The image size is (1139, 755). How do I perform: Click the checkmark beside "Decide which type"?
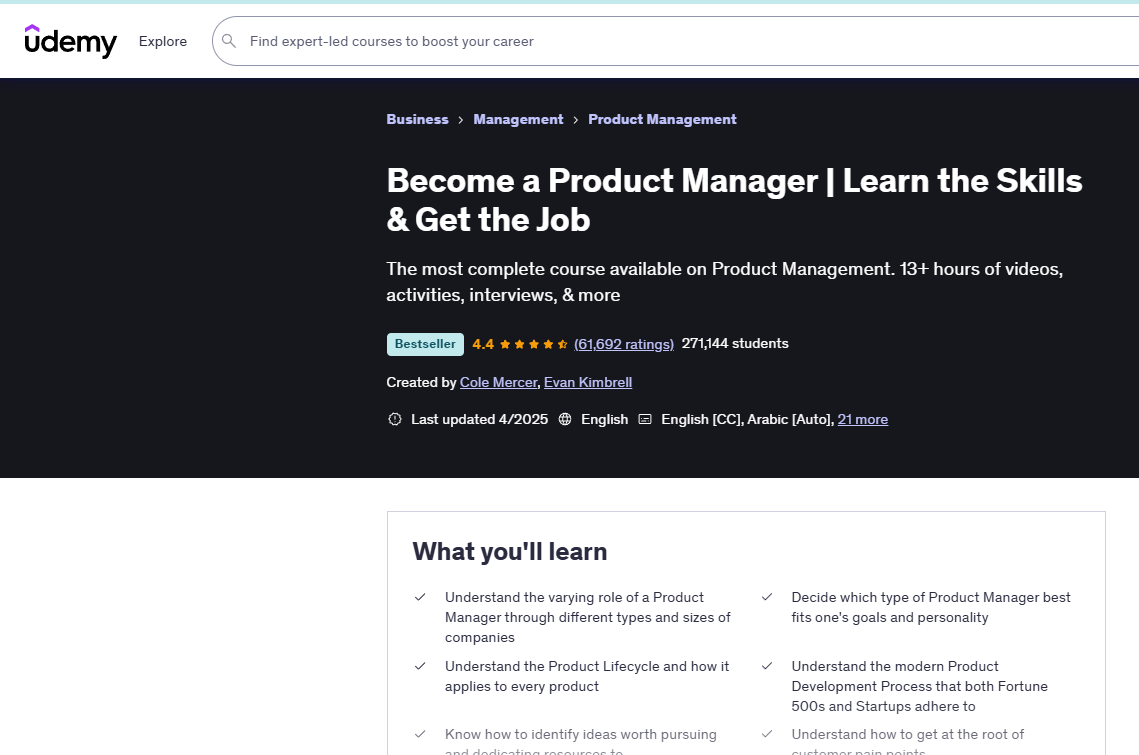pyautogui.click(x=766, y=597)
